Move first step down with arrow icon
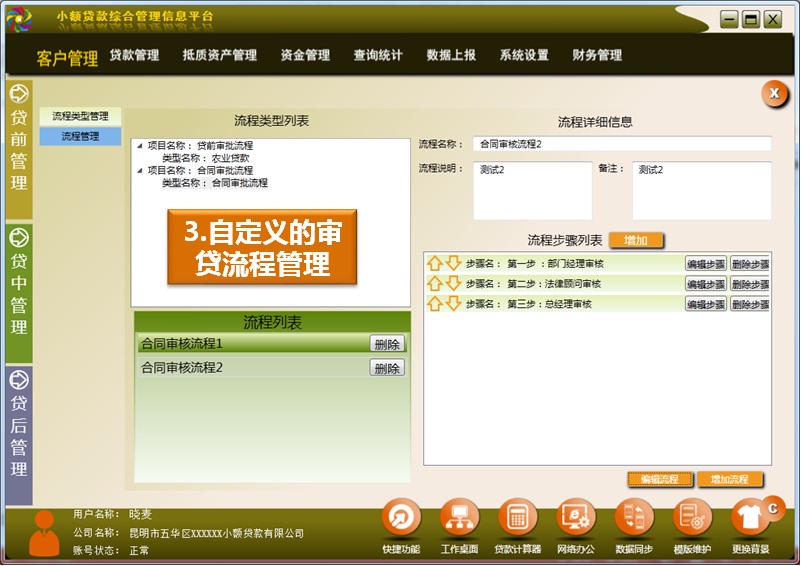Screen dimensions: 801x566 coord(453,264)
